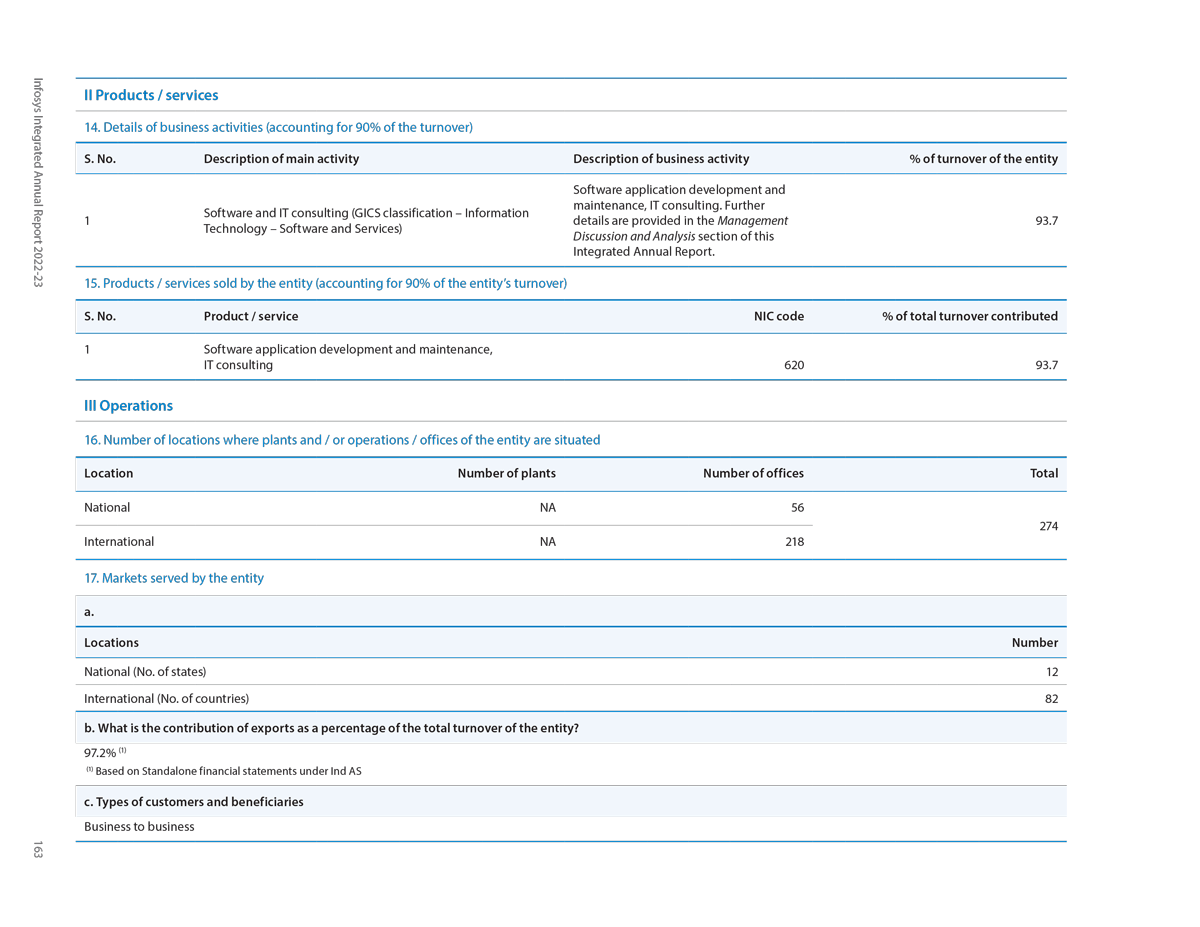
Task: Select the 'NIC code' column header
Action: [x=778, y=316]
